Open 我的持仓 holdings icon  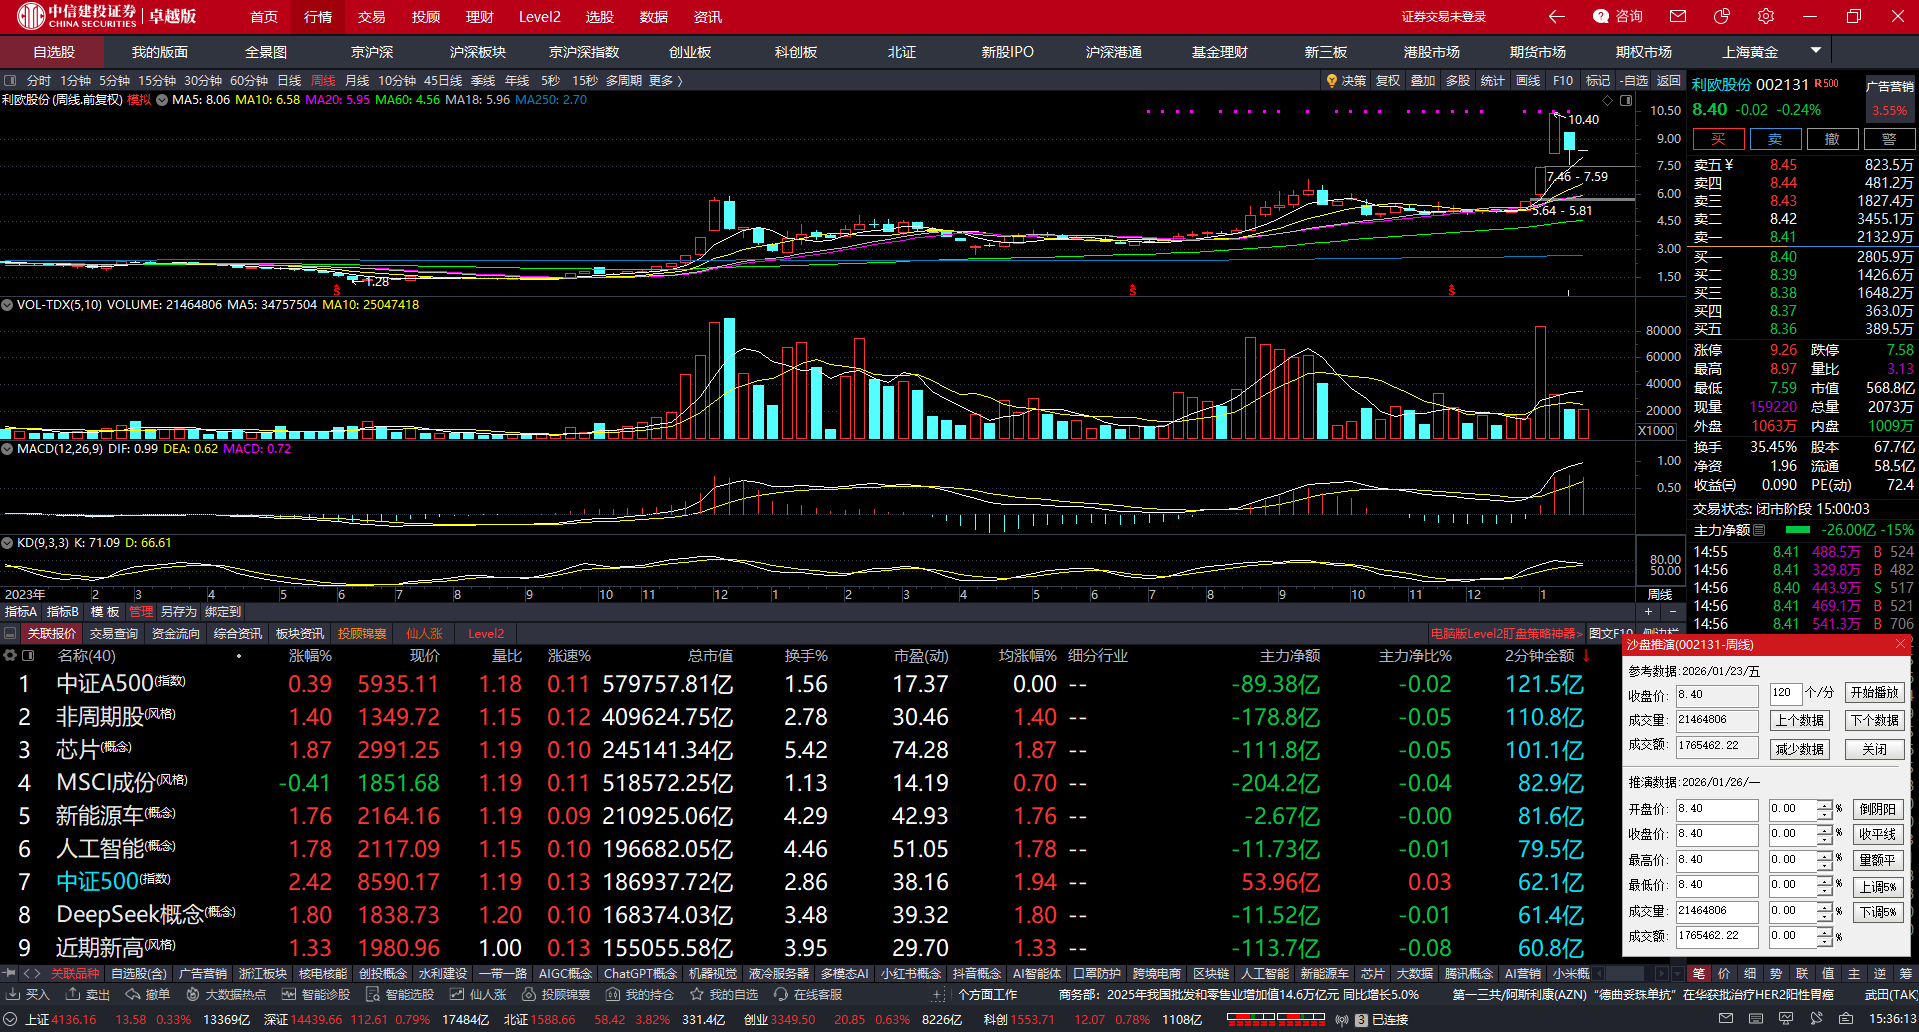[x=613, y=995]
